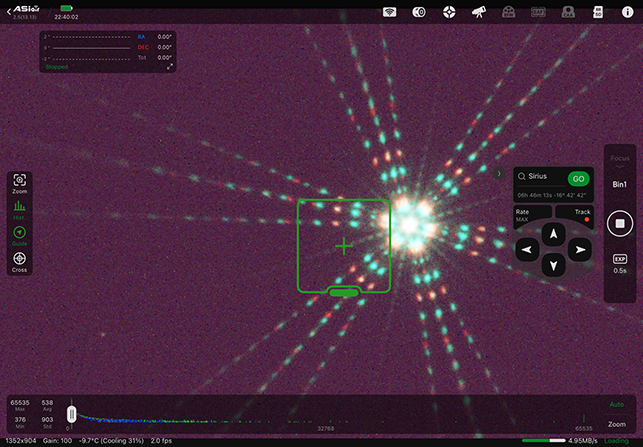Stop the capture with the stop button
The height and width of the screenshot is (447, 643).
tap(619, 223)
